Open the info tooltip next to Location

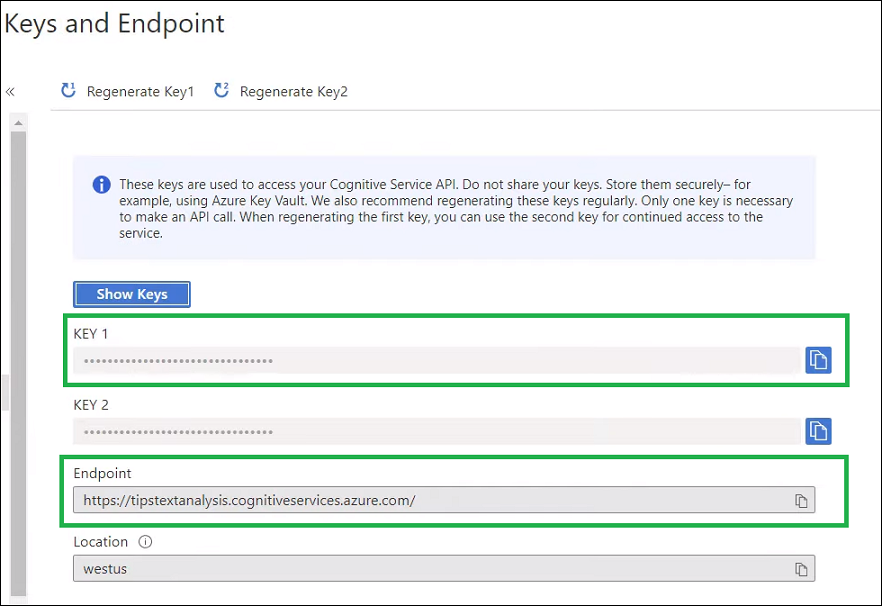[145, 542]
